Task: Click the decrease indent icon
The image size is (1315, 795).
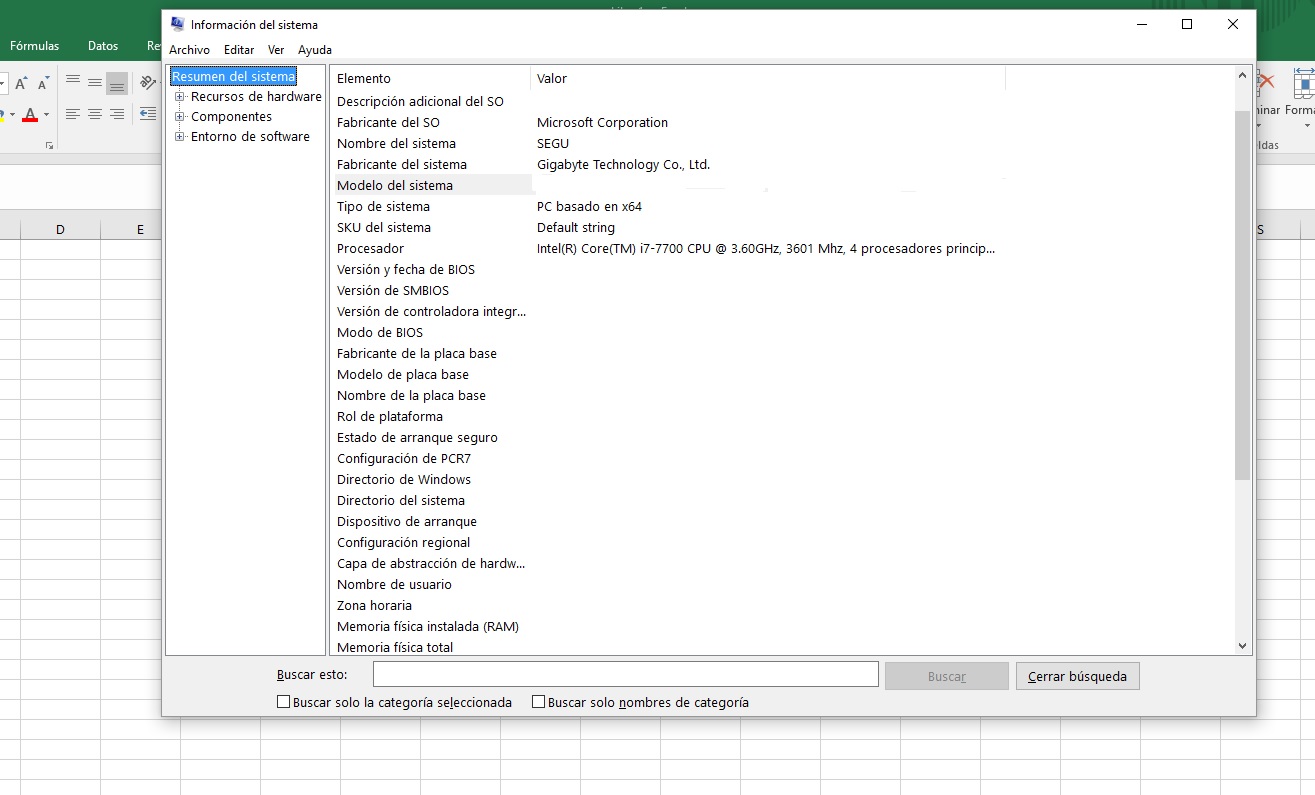Action: pos(148,114)
